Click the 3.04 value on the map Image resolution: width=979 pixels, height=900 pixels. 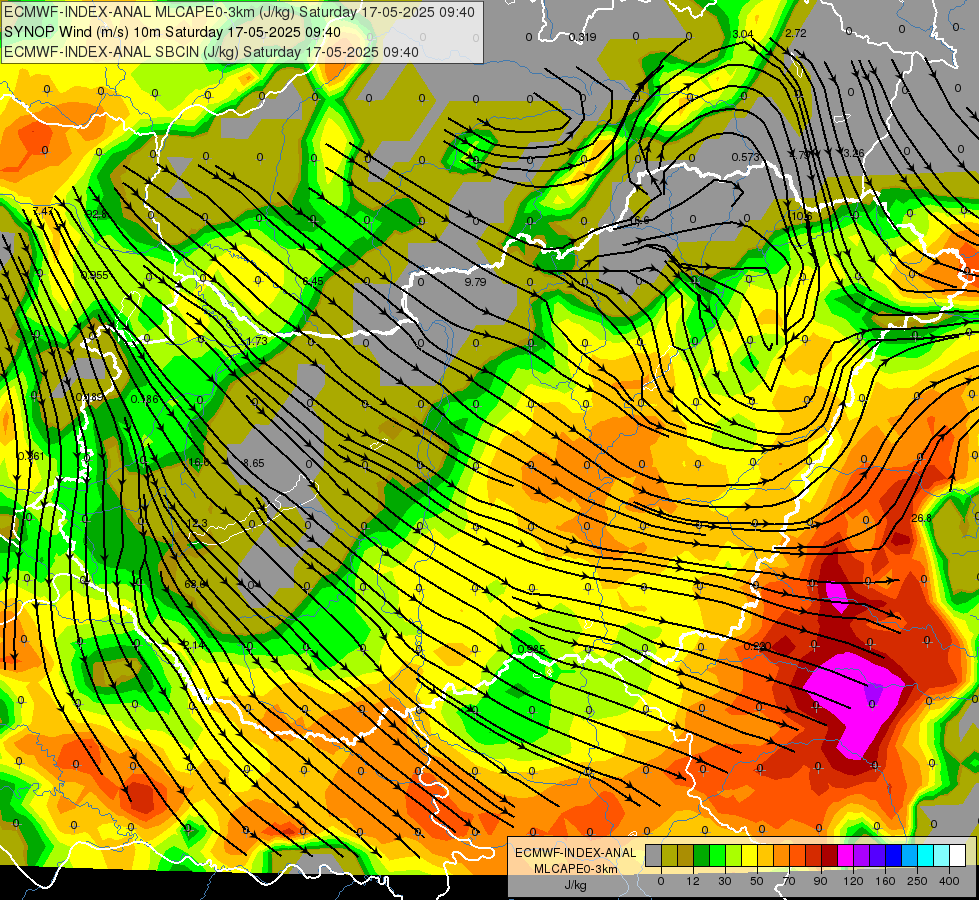pyautogui.click(x=742, y=34)
